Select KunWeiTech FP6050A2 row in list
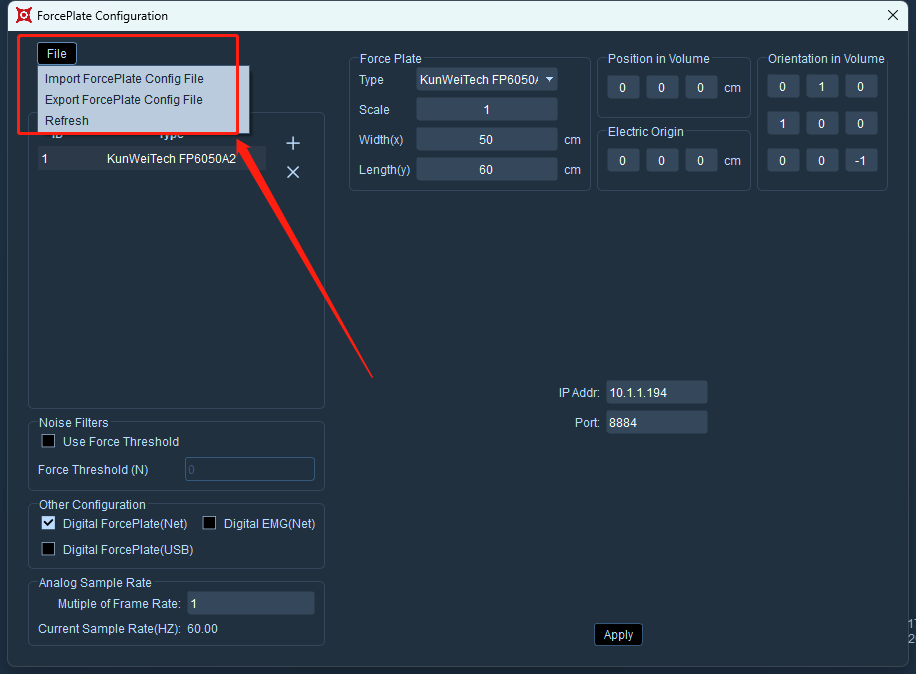 click(152, 159)
